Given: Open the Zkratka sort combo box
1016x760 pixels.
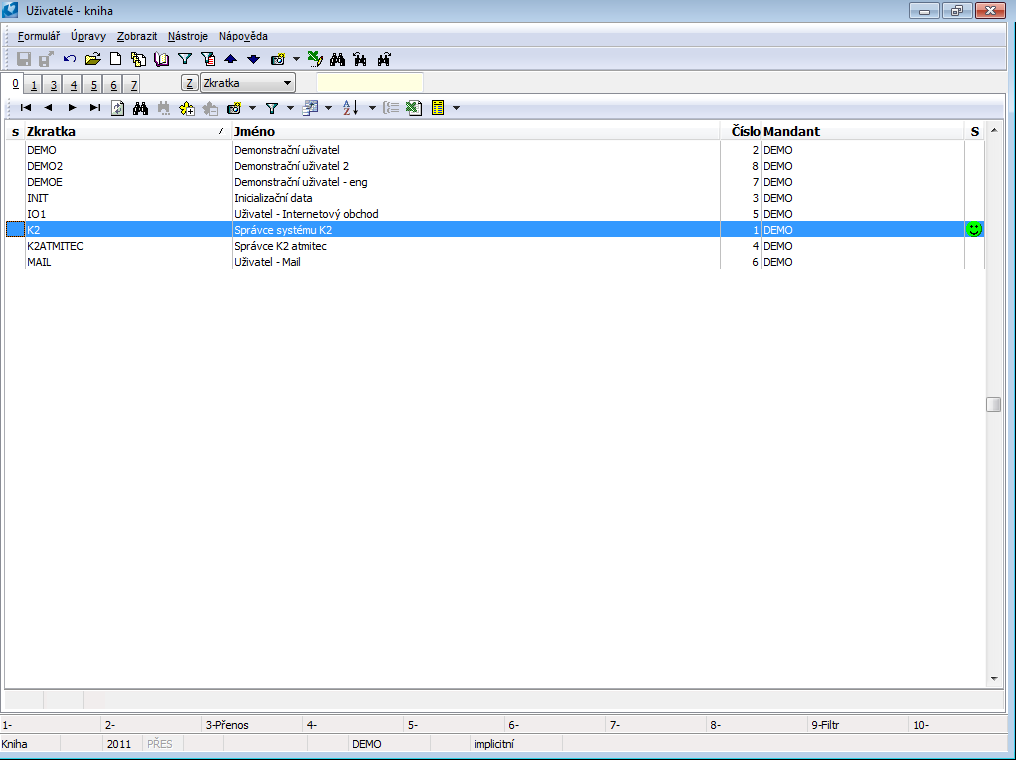Looking at the screenshot, I should (248, 83).
